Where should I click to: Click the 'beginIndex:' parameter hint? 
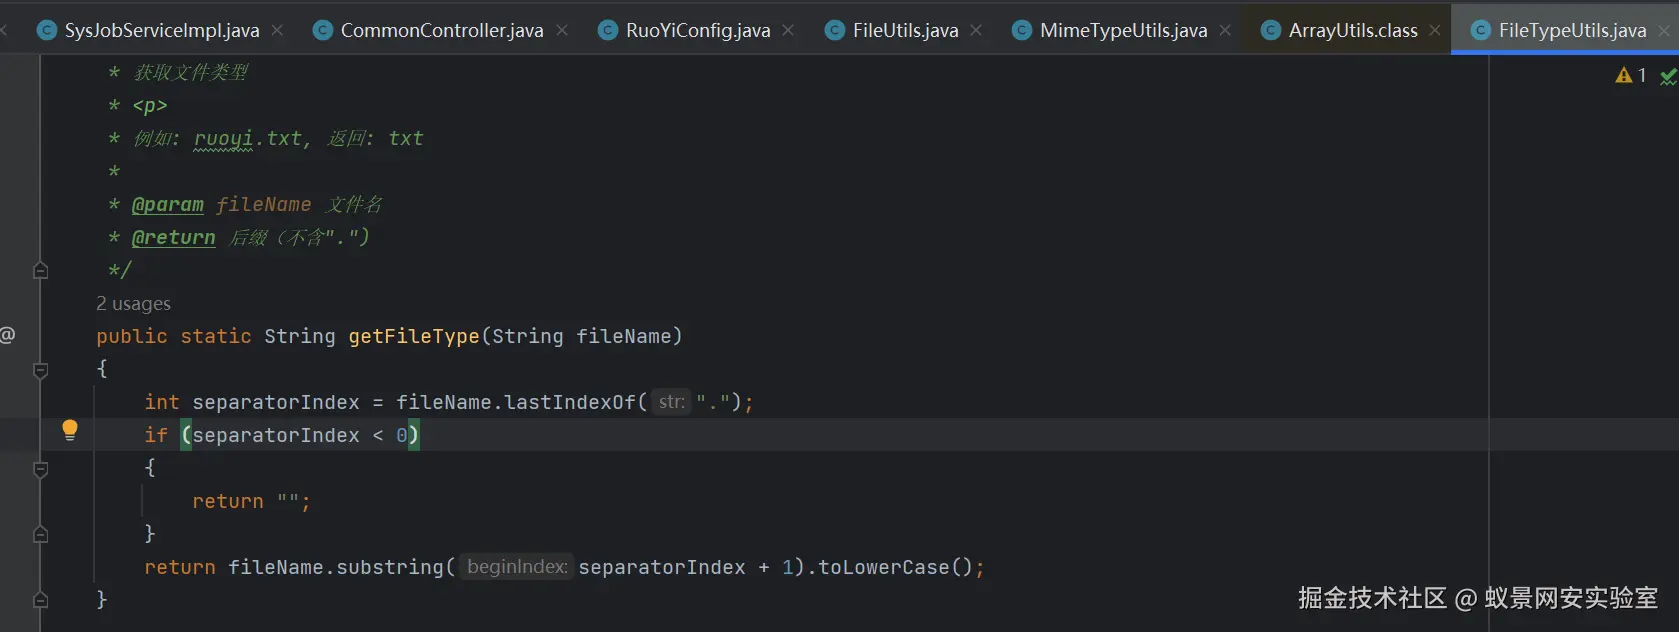tap(517, 567)
